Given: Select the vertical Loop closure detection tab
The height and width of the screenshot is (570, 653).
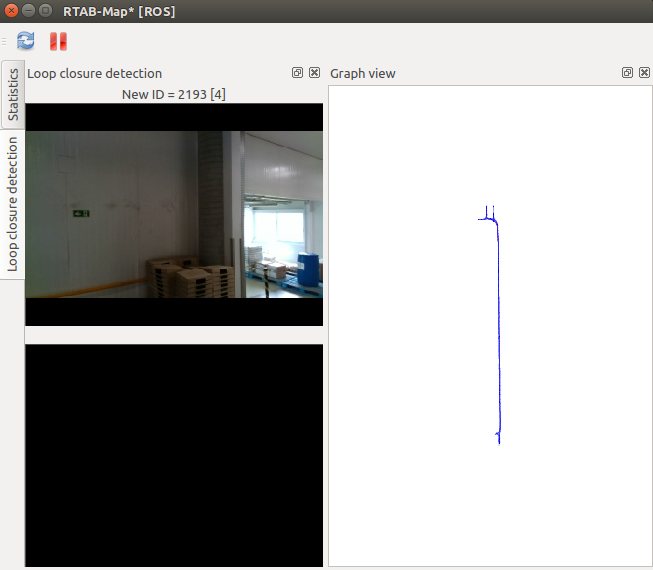Looking at the screenshot, I should tap(13, 204).
